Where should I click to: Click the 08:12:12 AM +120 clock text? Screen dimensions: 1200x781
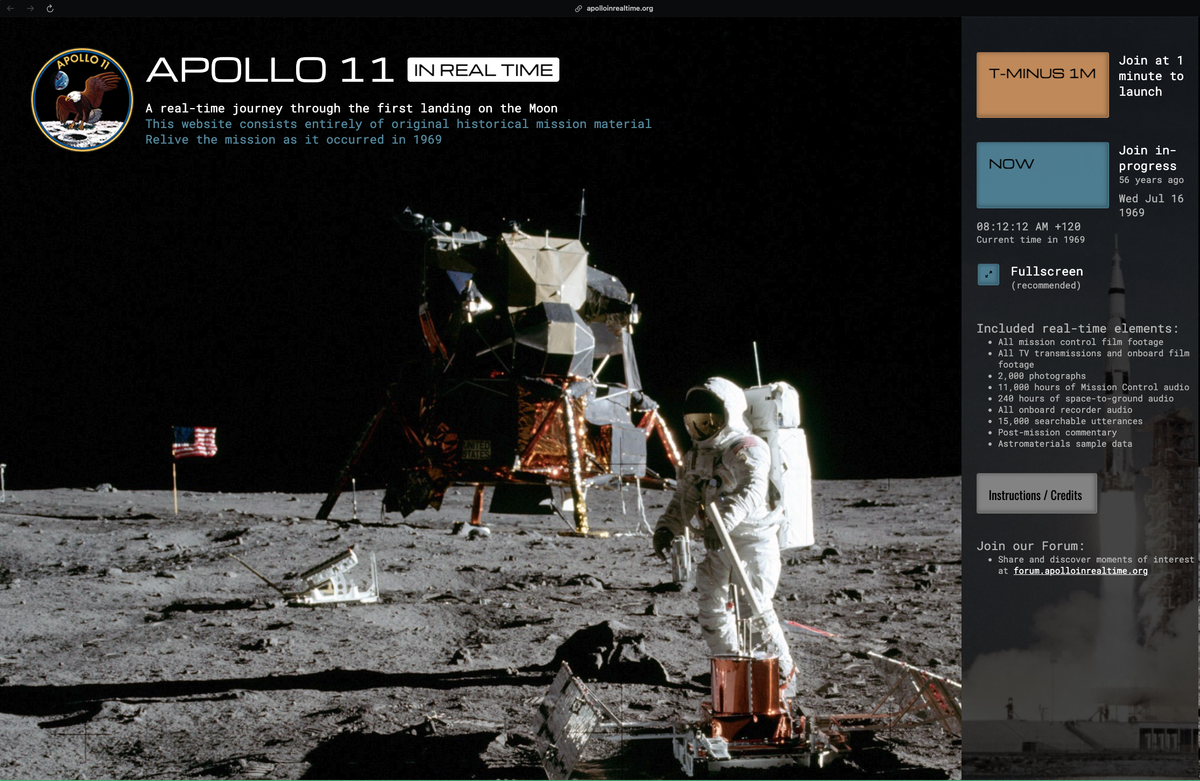pyautogui.click(x=1028, y=227)
